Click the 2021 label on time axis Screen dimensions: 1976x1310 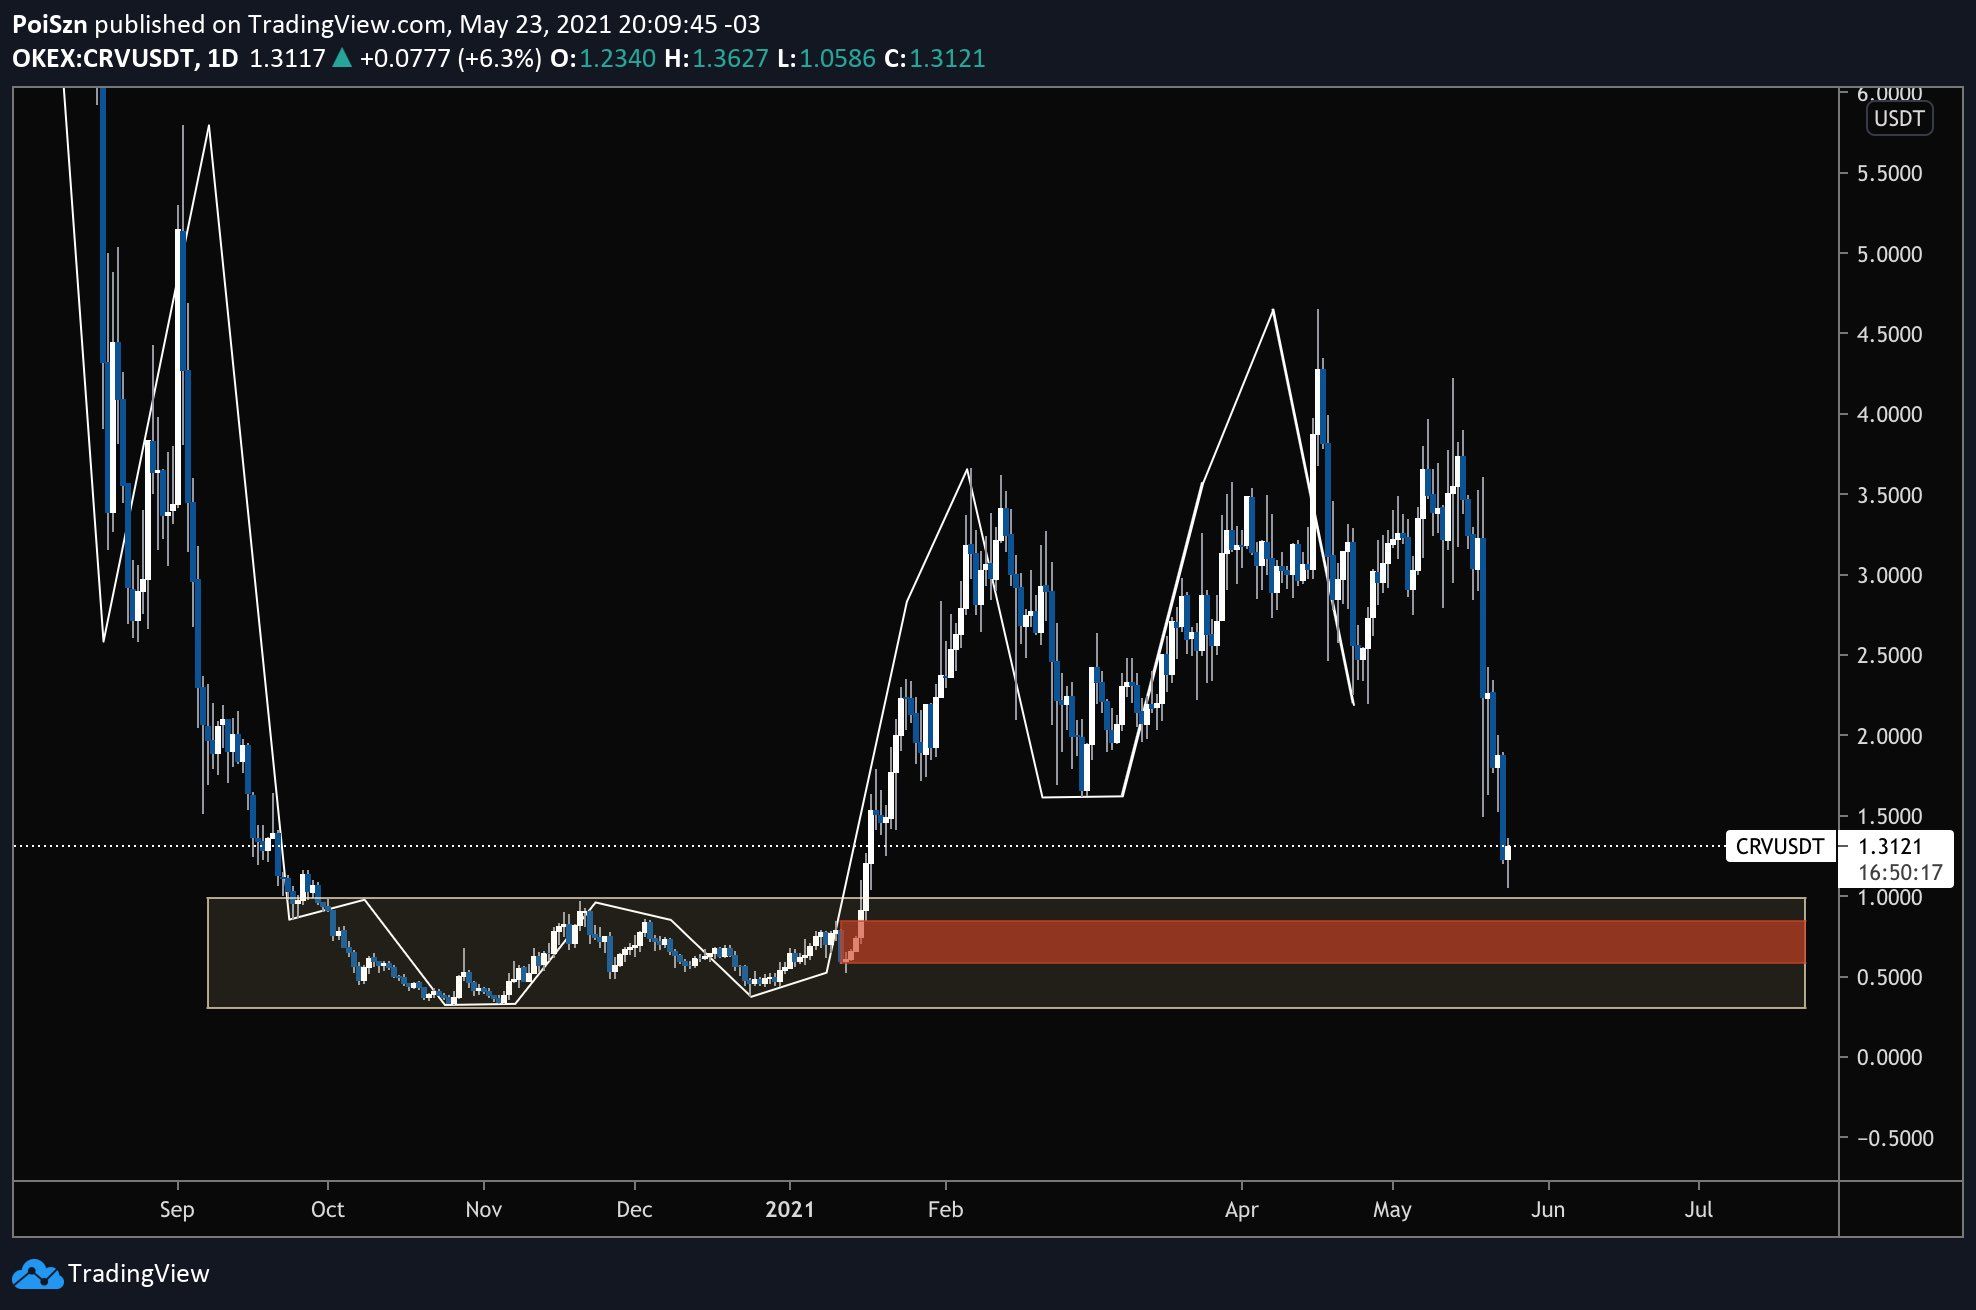[x=790, y=1209]
